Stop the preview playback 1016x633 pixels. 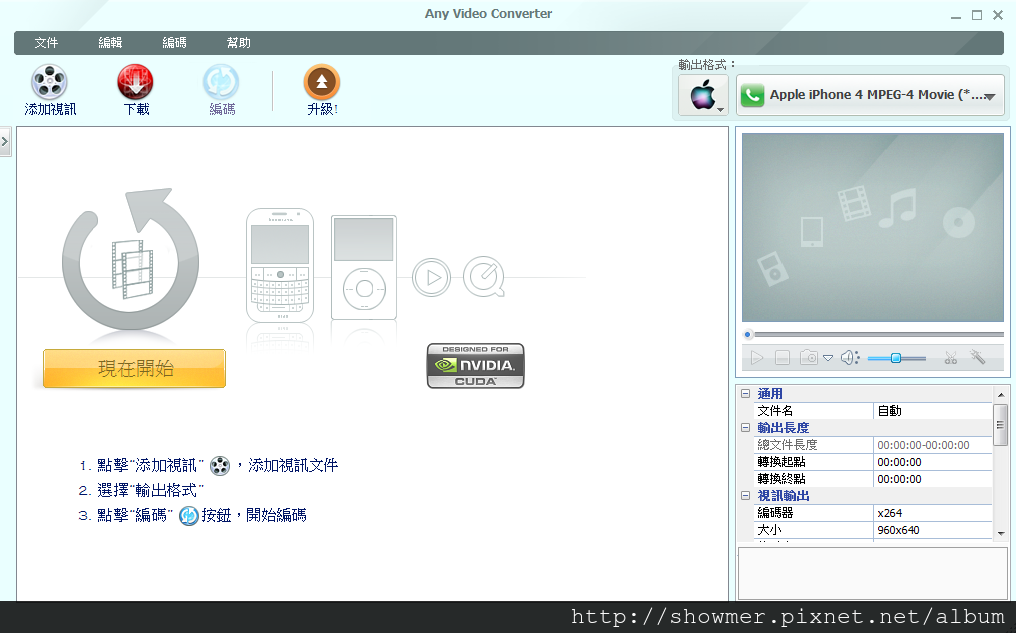pos(782,358)
